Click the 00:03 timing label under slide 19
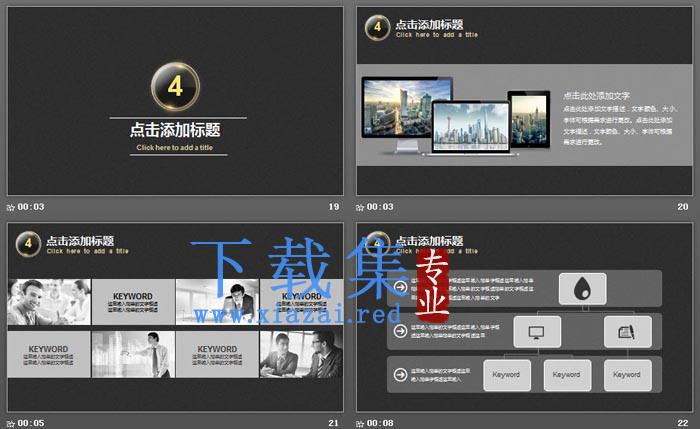The height and width of the screenshot is (429, 700). 31,207
